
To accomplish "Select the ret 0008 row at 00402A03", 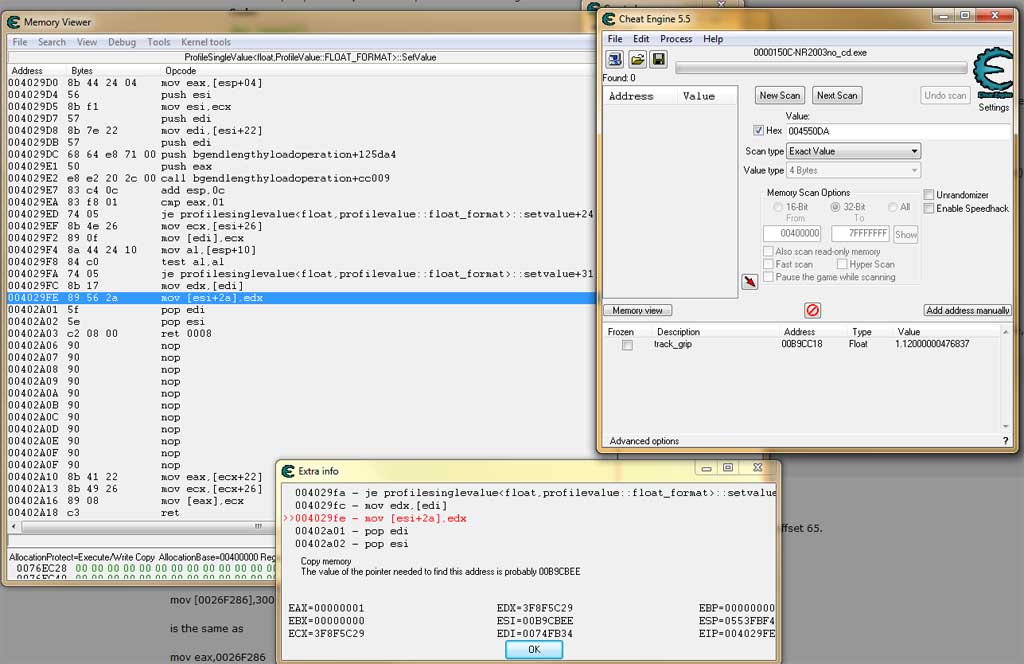I will coord(302,334).
